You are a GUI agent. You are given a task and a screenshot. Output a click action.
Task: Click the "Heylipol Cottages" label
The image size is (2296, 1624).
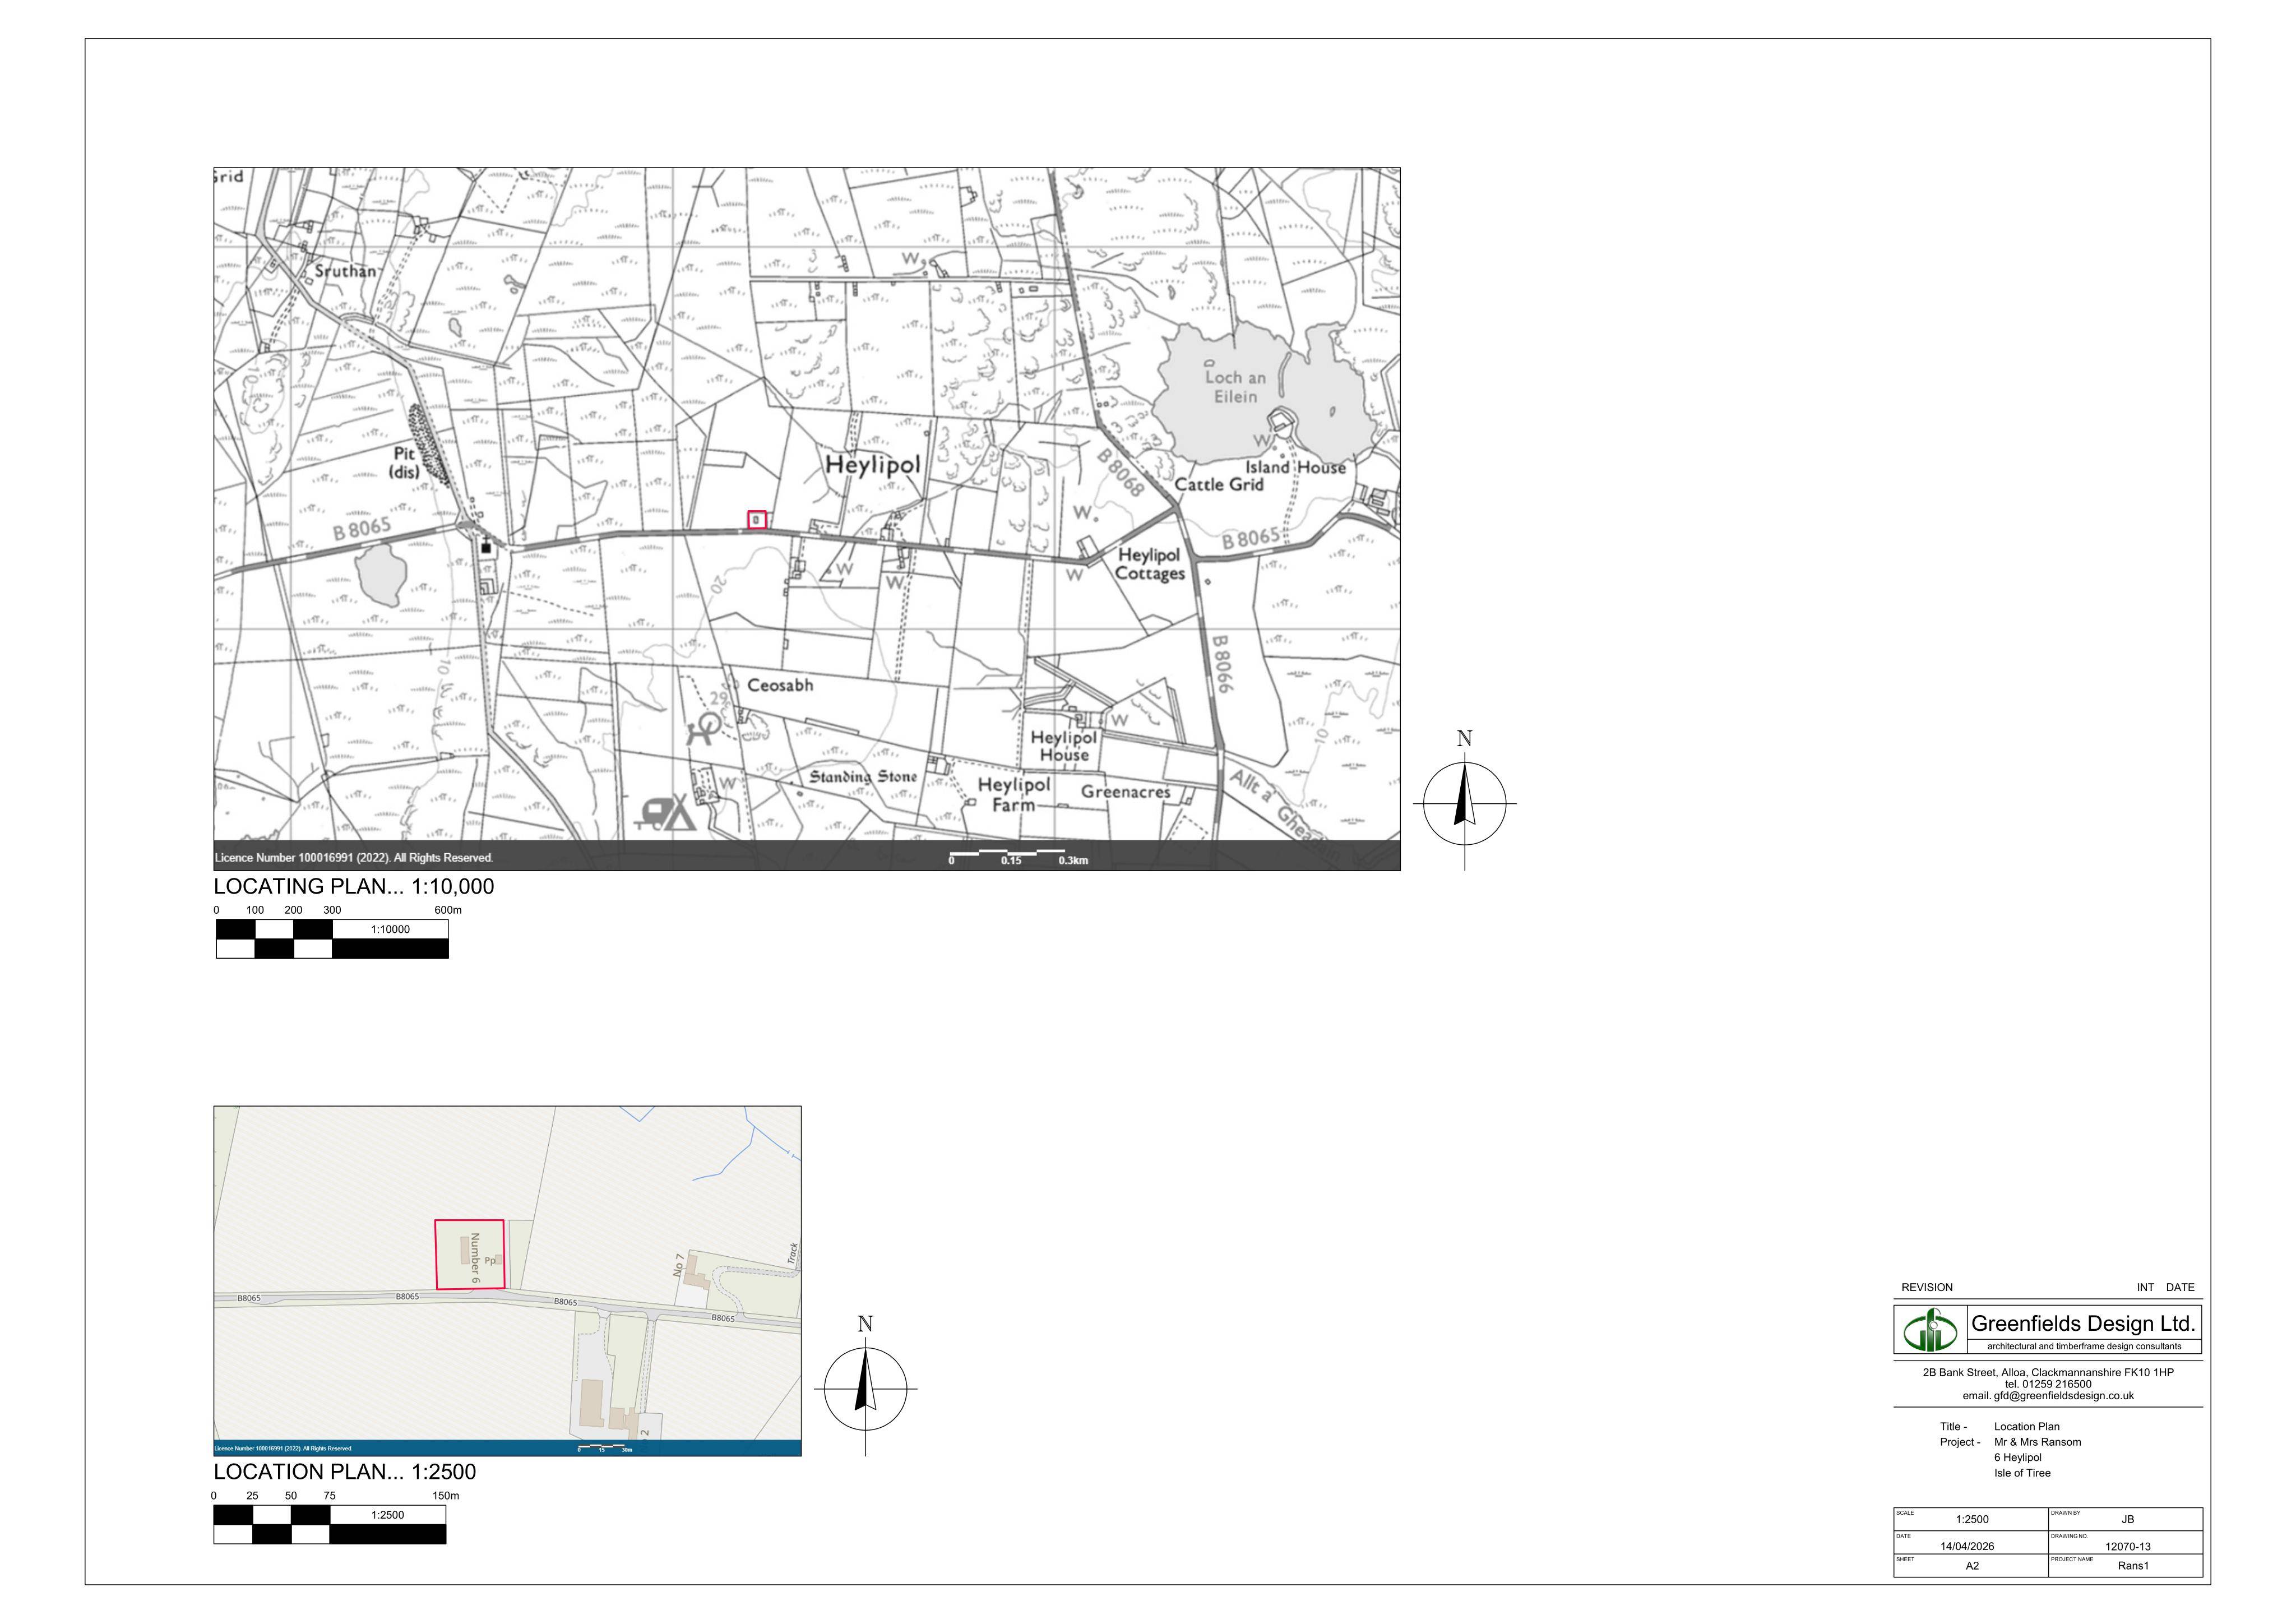pyautogui.click(x=1149, y=564)
